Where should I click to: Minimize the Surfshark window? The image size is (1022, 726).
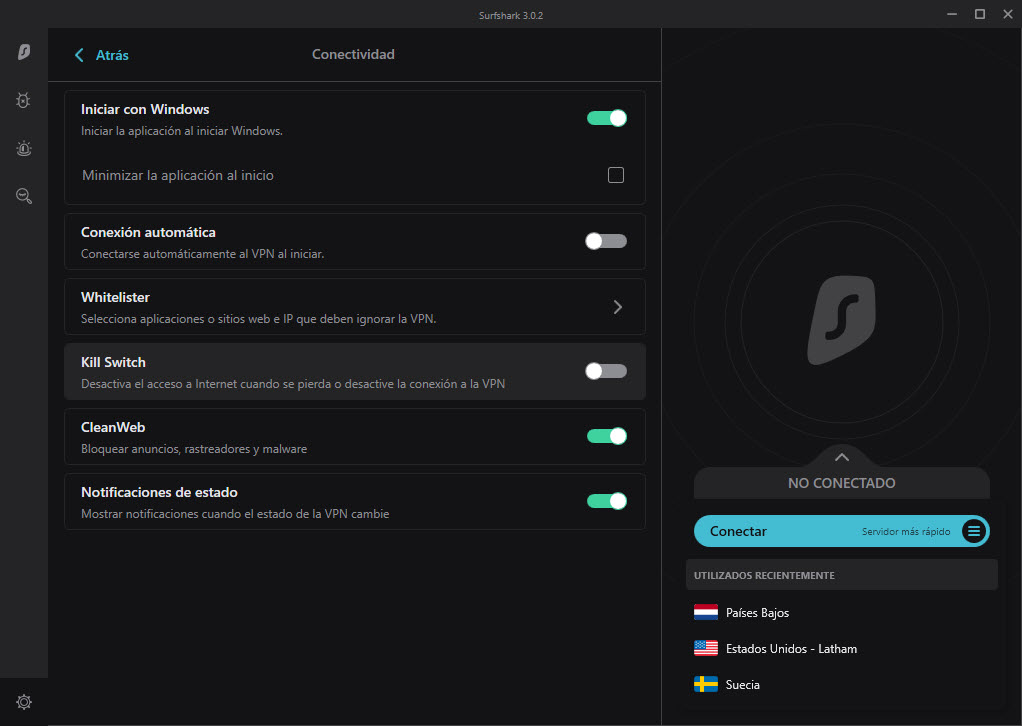(952, 14)
